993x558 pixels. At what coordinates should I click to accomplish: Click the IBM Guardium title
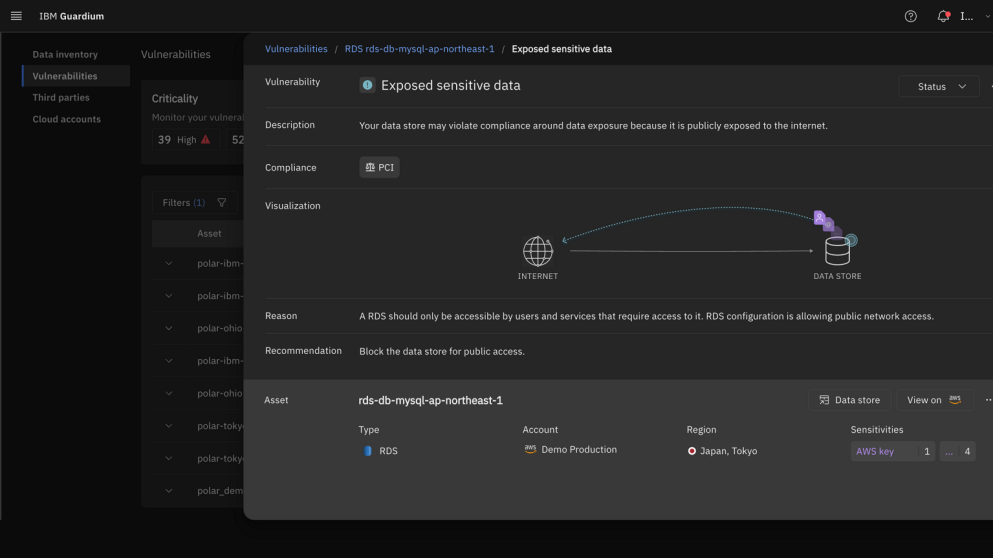[x=72, y=16]
